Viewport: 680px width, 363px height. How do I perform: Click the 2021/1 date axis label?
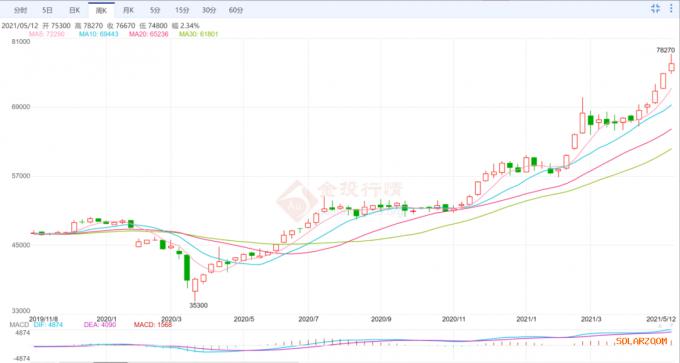click(526, 319)
